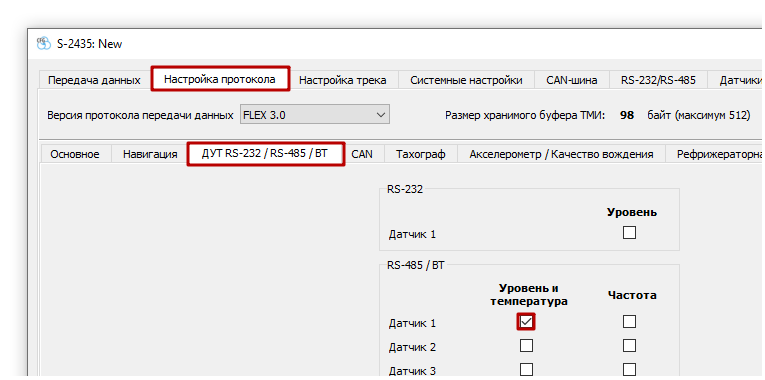Viewport: 765px width, 380px height.
Task: Click the Частота column header
Action: coord(632,295)
